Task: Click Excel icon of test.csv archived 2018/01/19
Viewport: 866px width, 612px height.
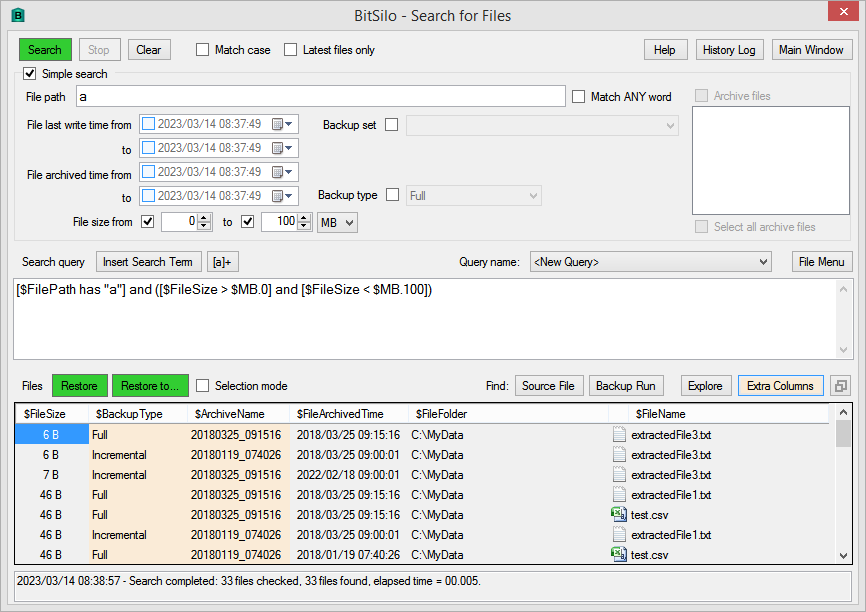Action: pos(619,554)
